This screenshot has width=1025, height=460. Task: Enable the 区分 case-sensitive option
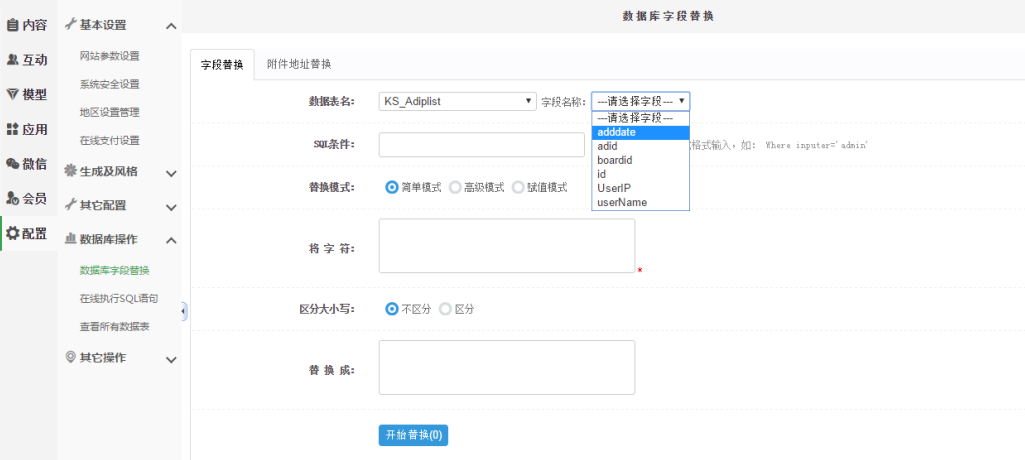pos(445,309)
